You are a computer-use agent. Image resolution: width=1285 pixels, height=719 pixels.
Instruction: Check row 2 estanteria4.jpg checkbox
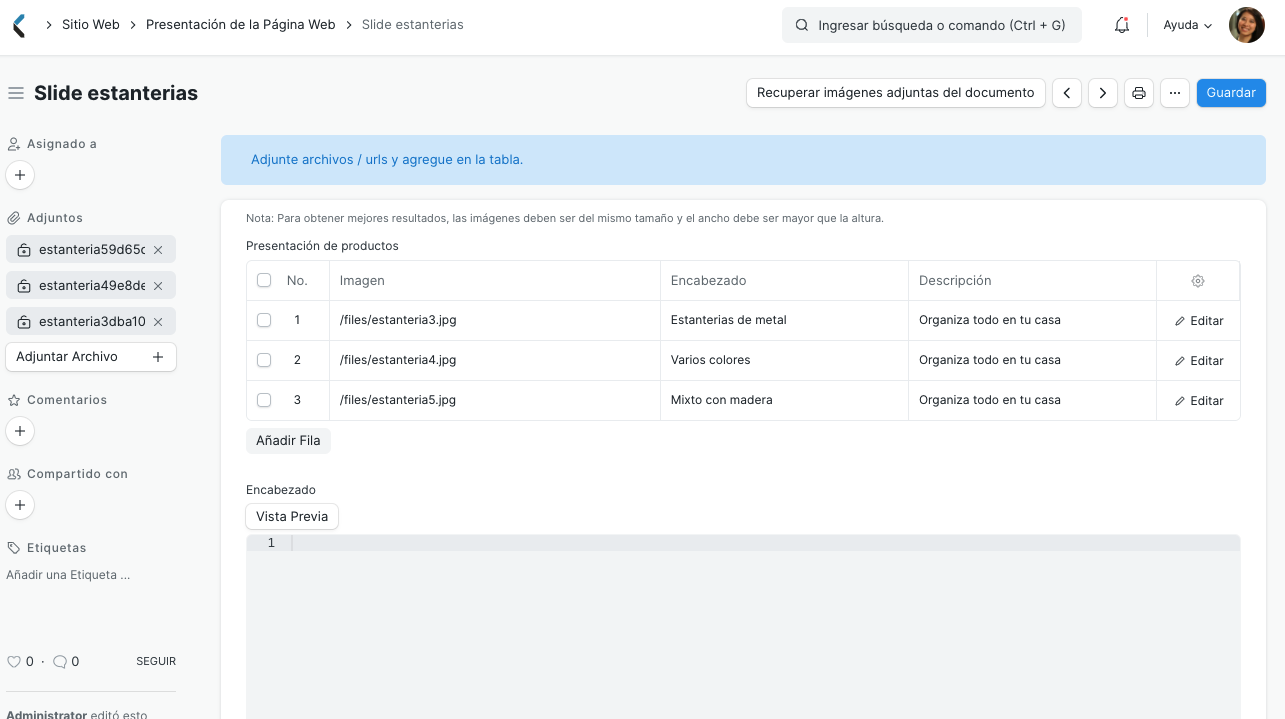264,360
